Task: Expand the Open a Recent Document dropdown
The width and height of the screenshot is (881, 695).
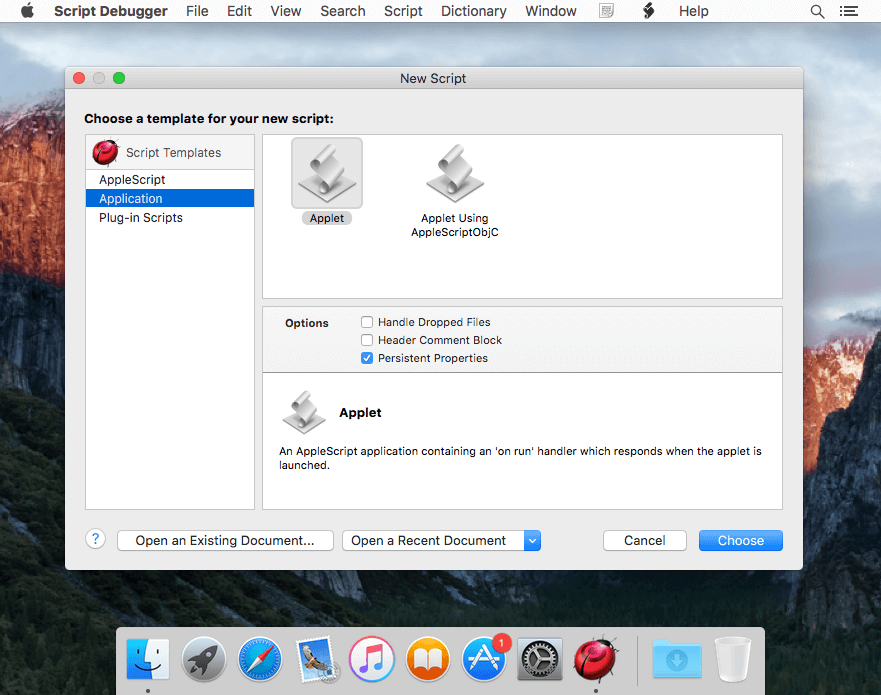Action: (533, 540)
